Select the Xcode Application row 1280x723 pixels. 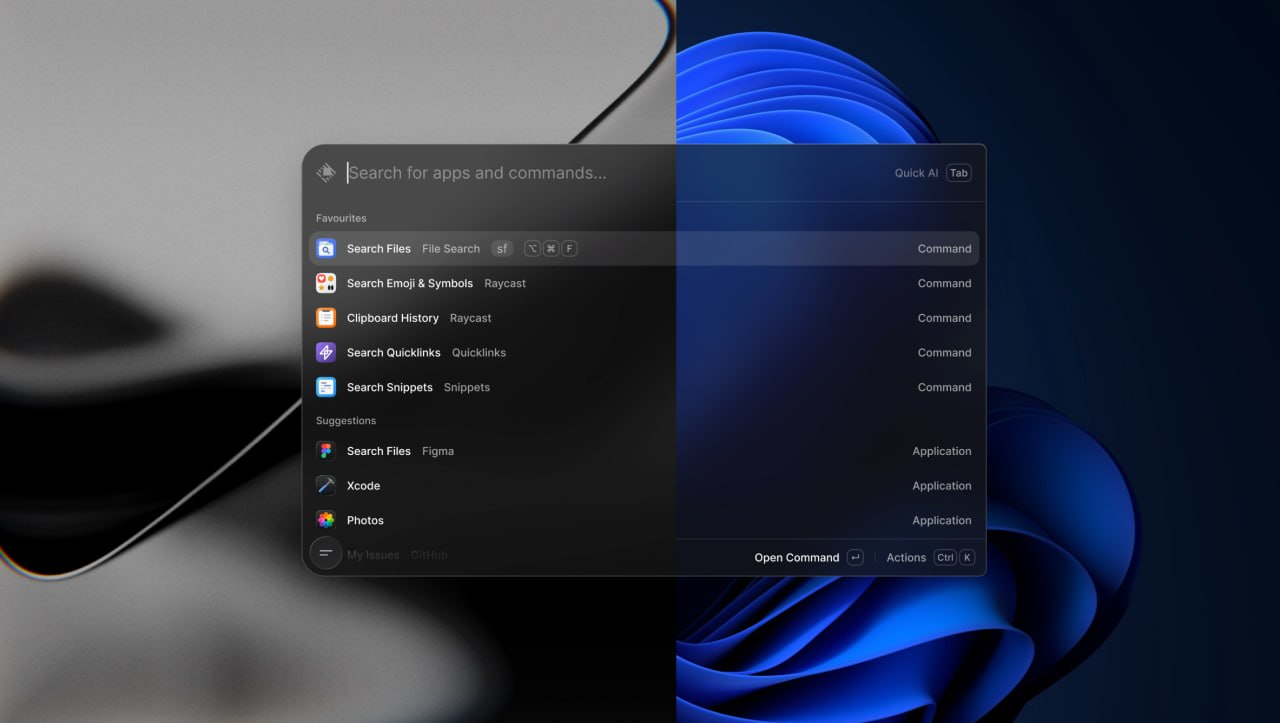click(644, 486)
